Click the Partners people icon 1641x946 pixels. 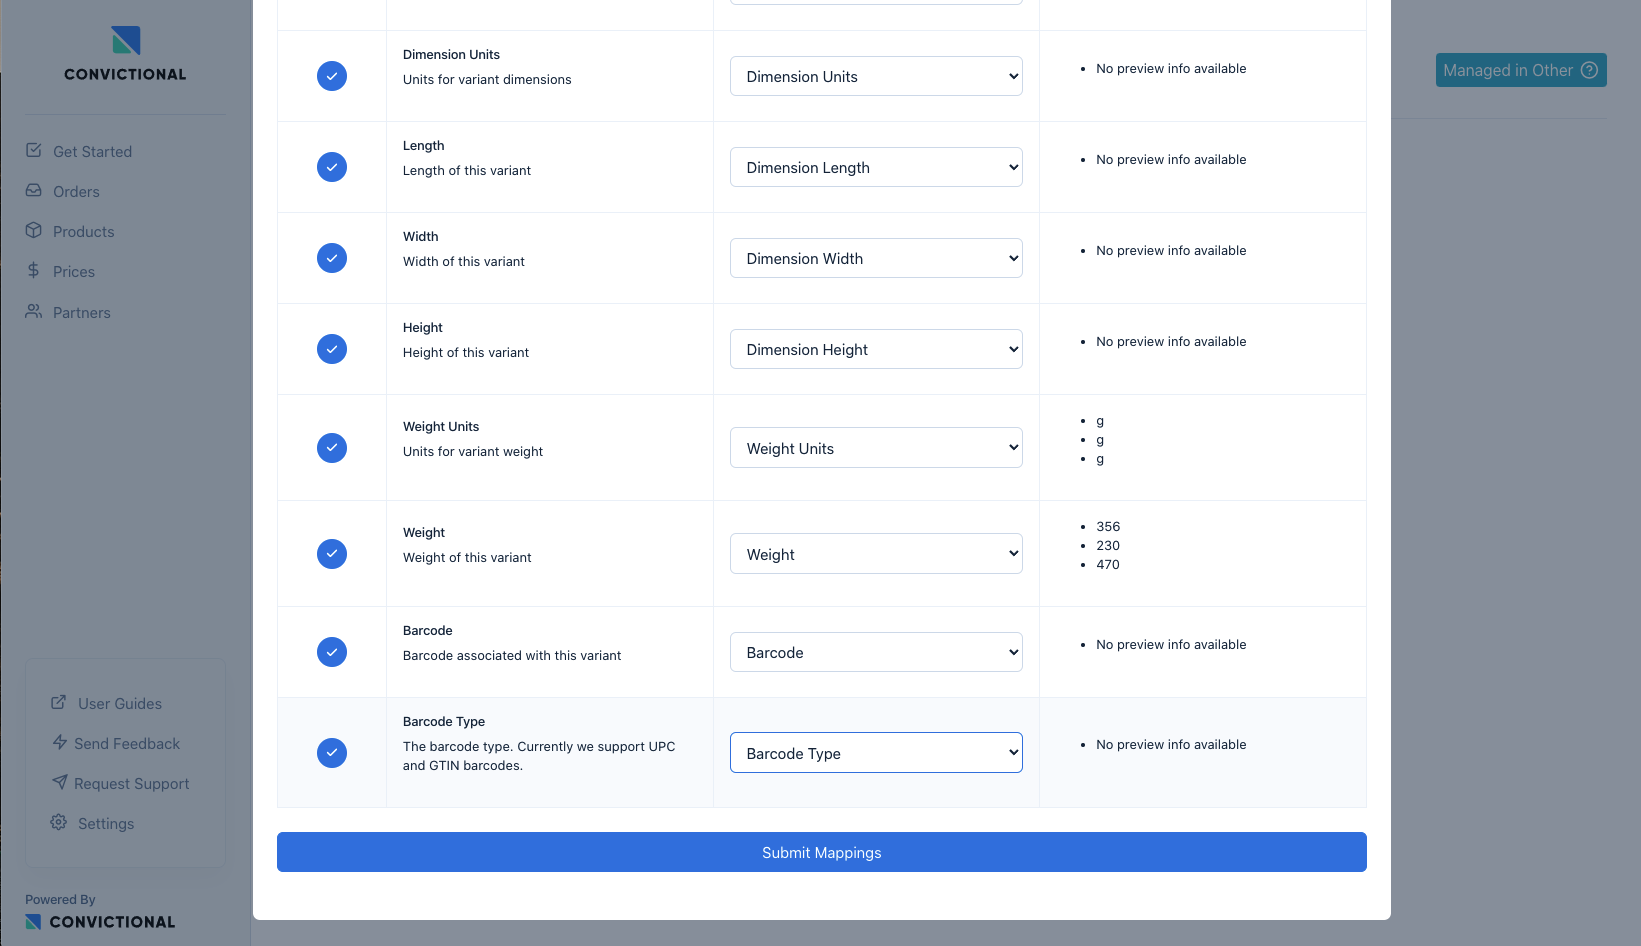34,311
